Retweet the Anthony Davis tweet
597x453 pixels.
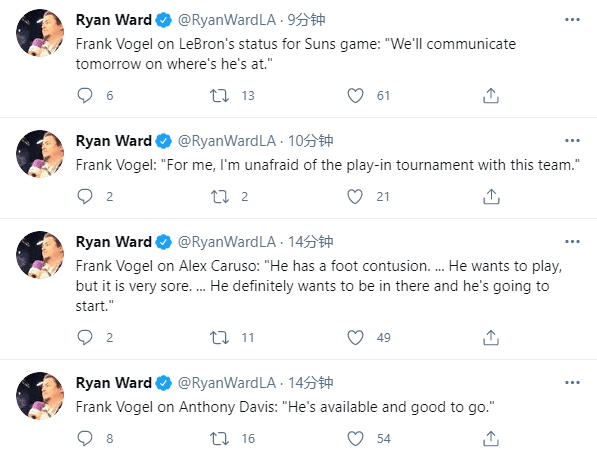(x=220, y=439)
